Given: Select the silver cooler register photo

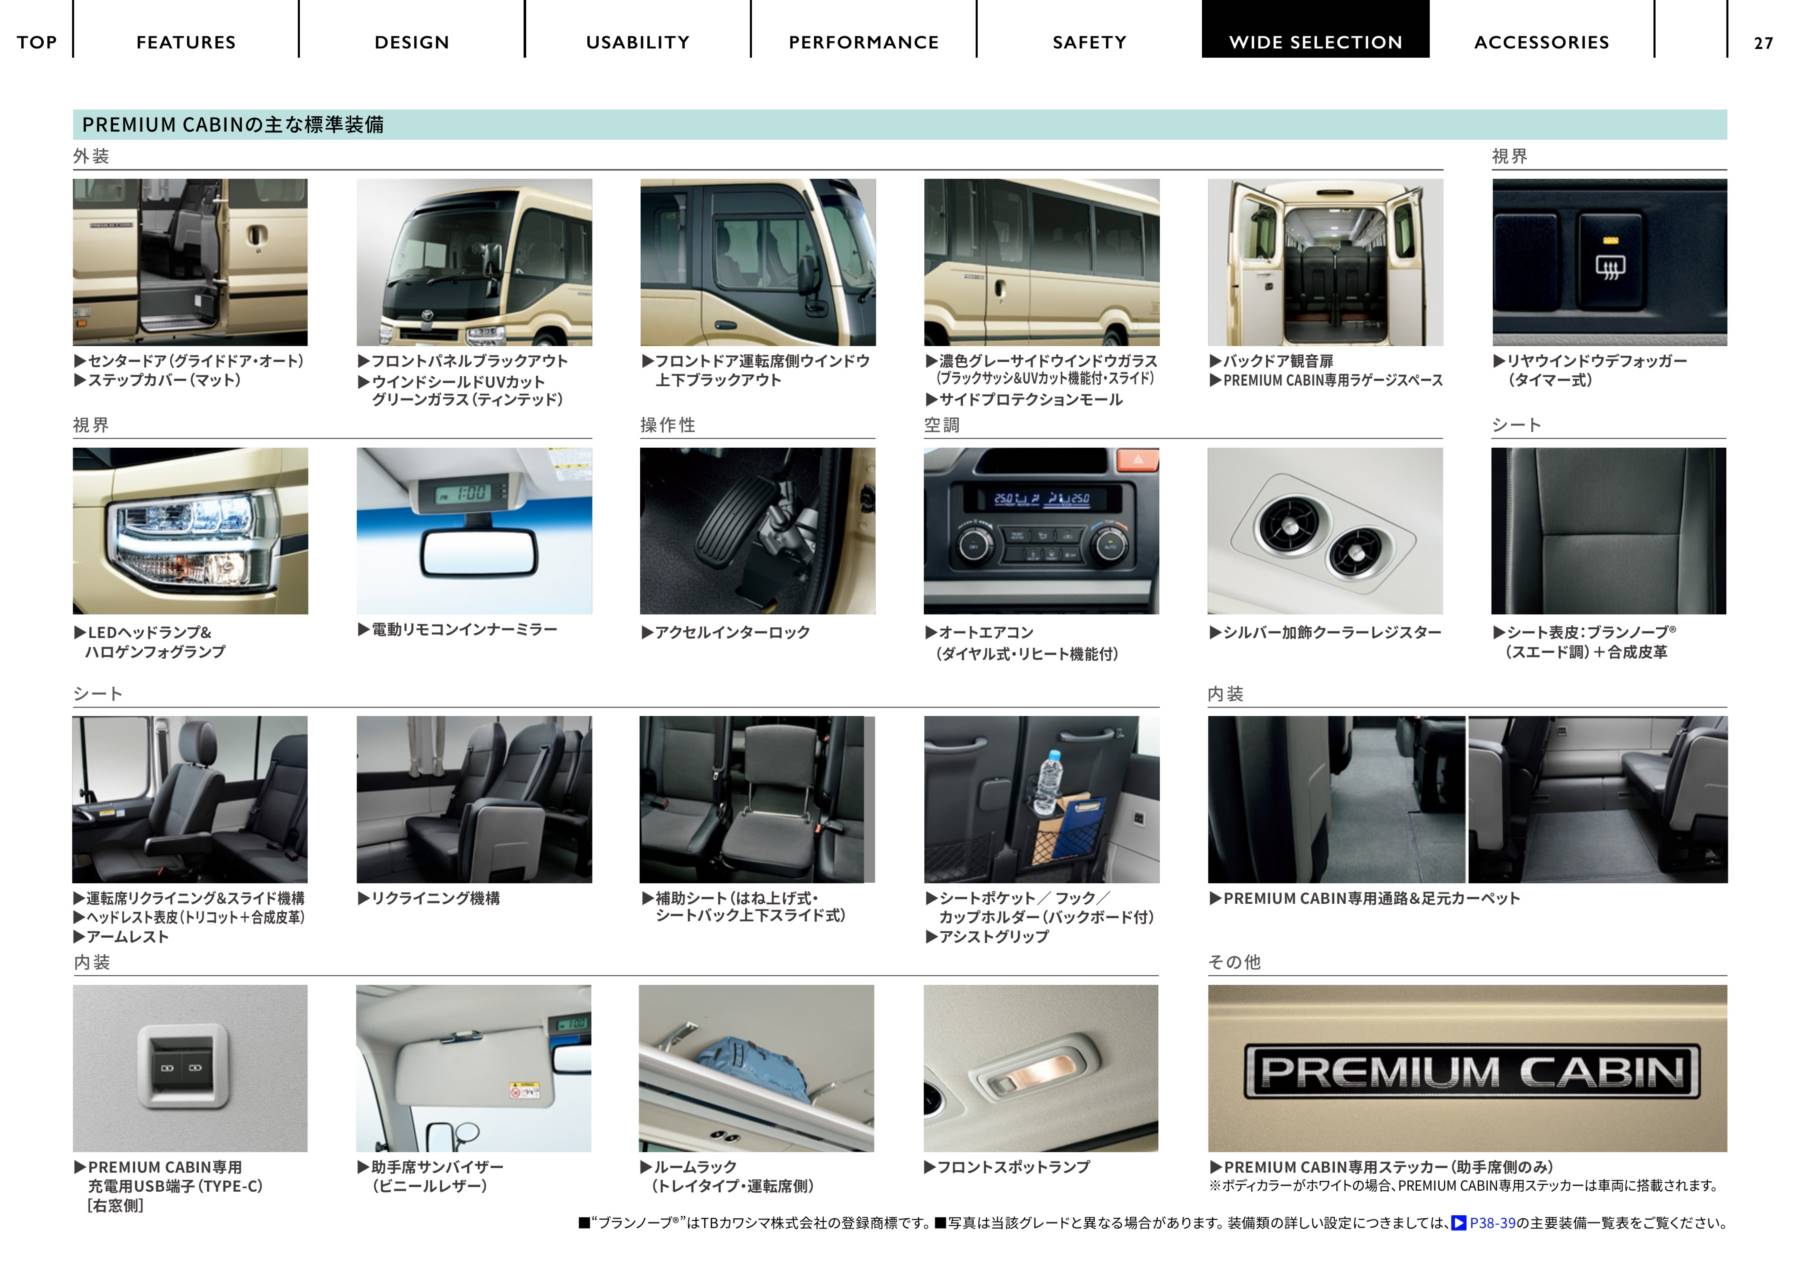Looking at the screenshot, I should [1325, 531].
